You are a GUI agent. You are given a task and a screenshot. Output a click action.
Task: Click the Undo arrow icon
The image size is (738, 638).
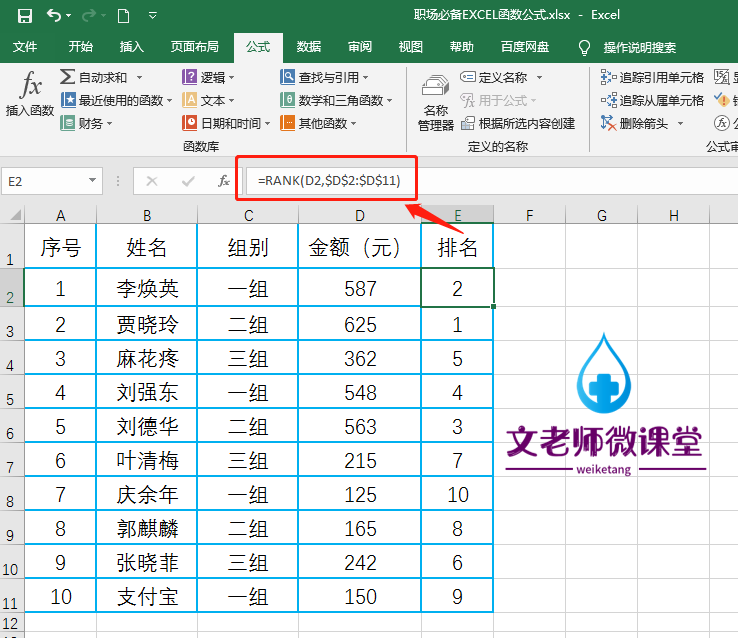click(54, 16)
